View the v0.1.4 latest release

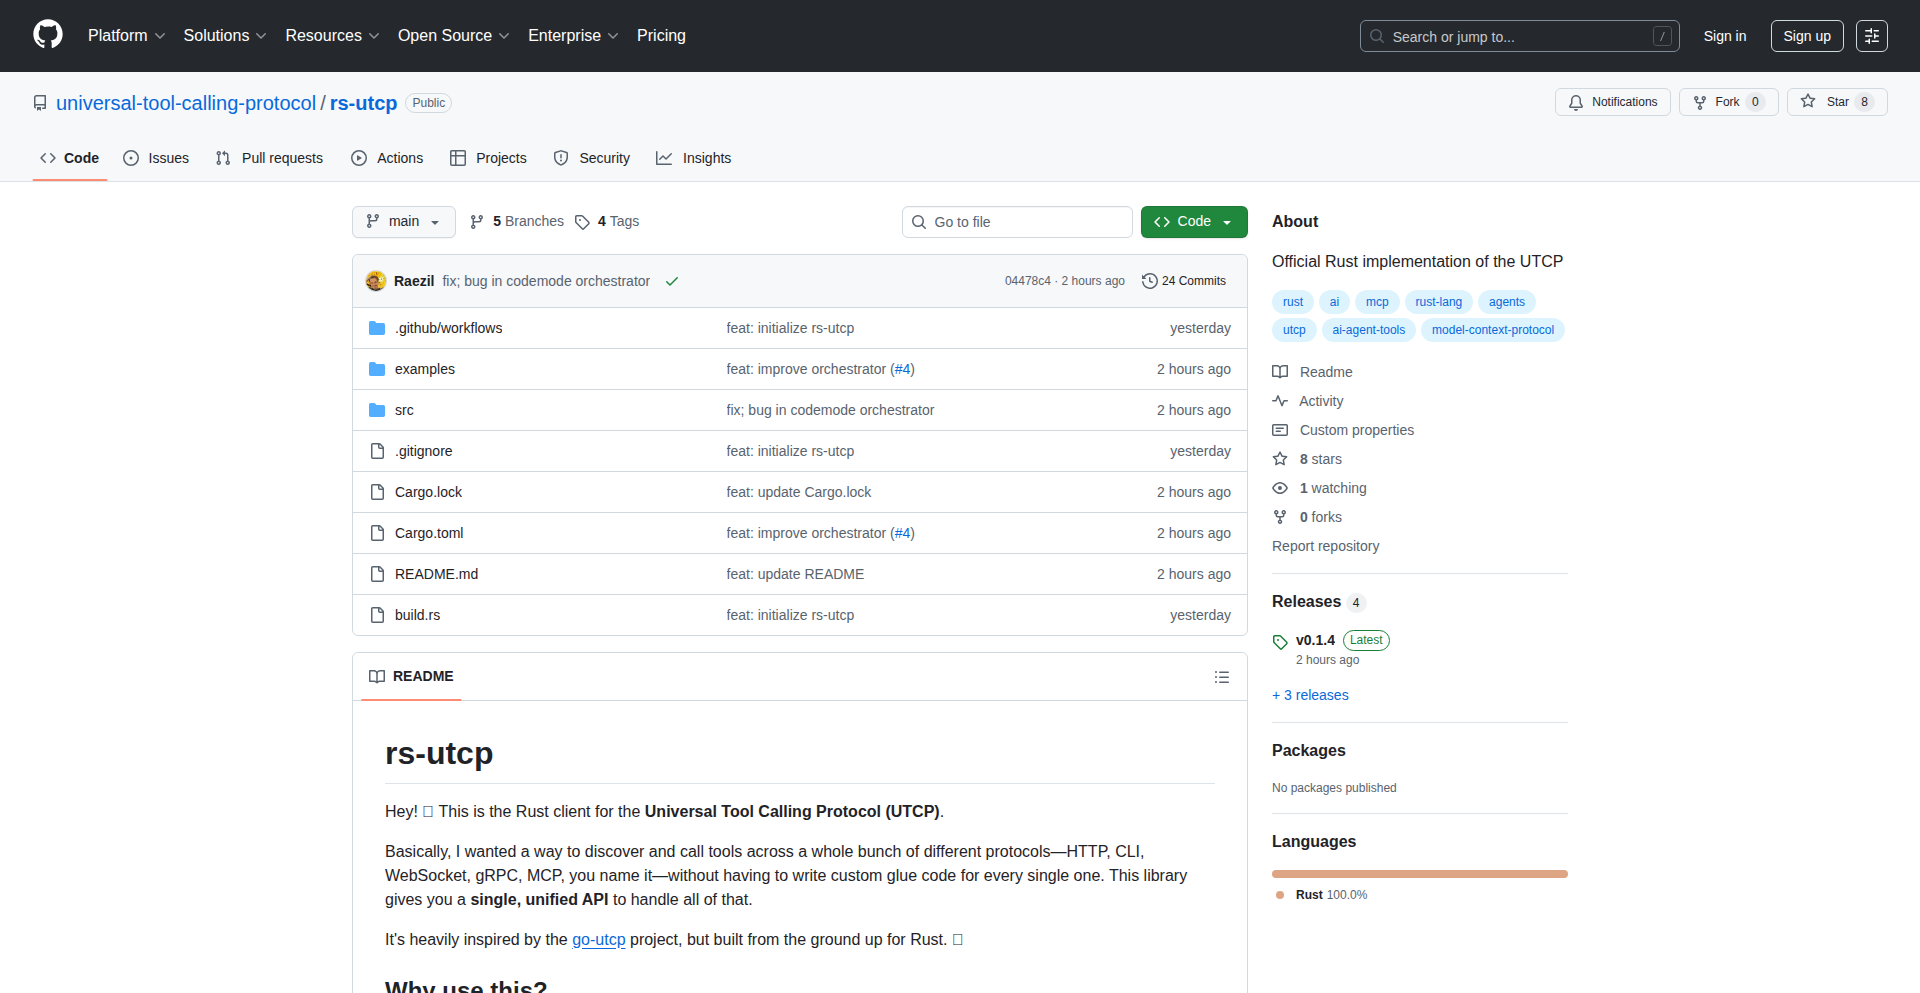1315,640
